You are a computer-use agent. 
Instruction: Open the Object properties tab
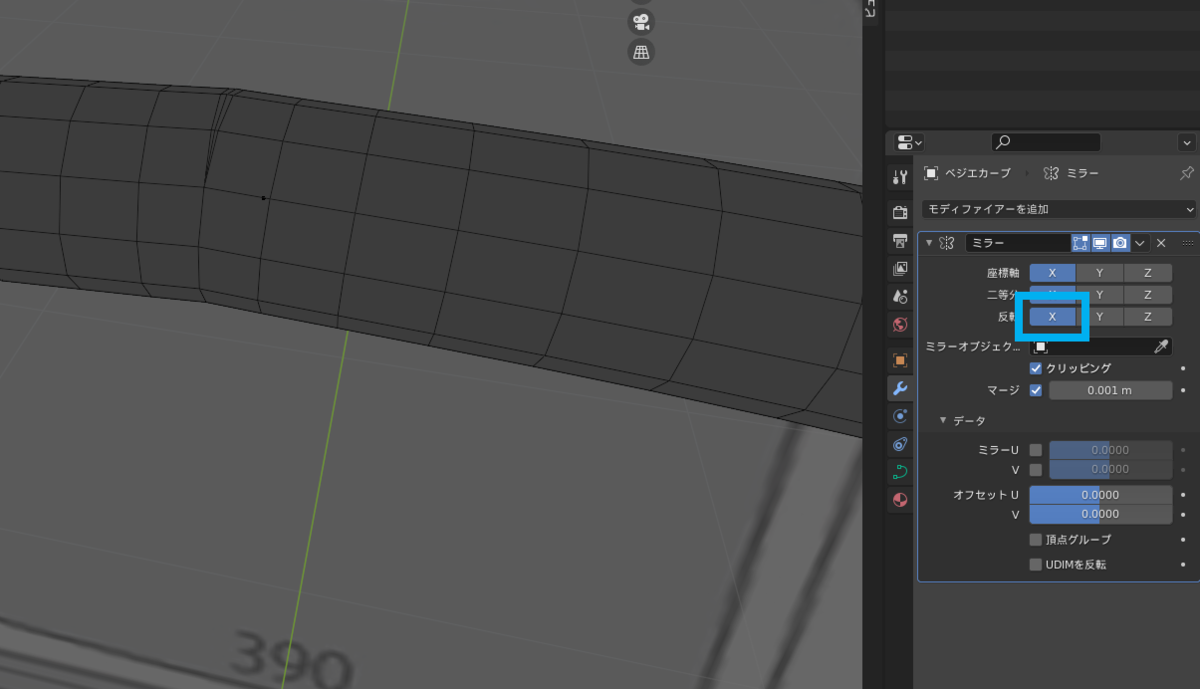900,360
